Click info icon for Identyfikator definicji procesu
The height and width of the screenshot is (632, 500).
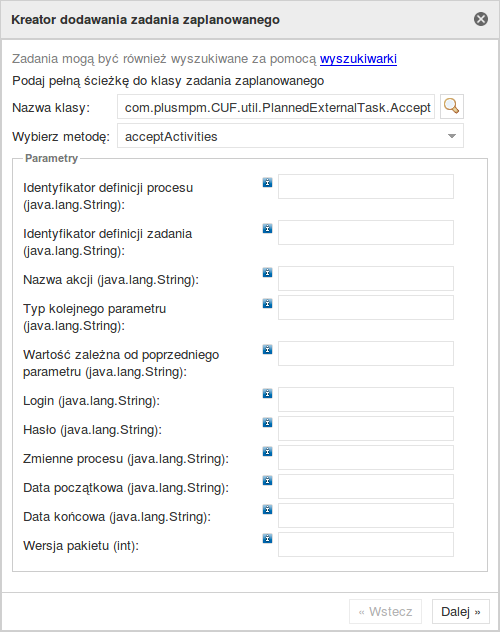click(268, 183)
